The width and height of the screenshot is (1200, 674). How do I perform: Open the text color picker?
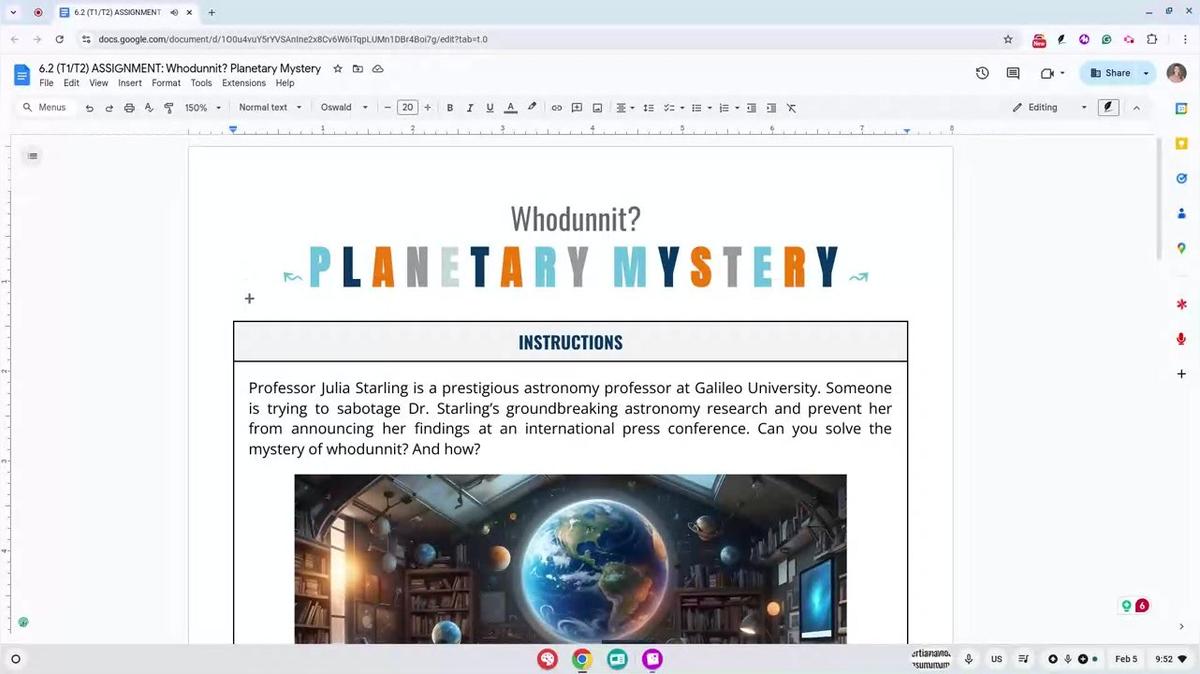pos(510,107)
